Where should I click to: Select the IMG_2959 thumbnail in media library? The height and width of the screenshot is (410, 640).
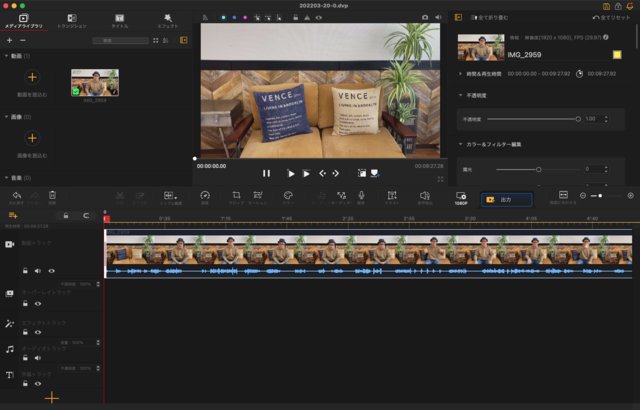coord(95,82)
